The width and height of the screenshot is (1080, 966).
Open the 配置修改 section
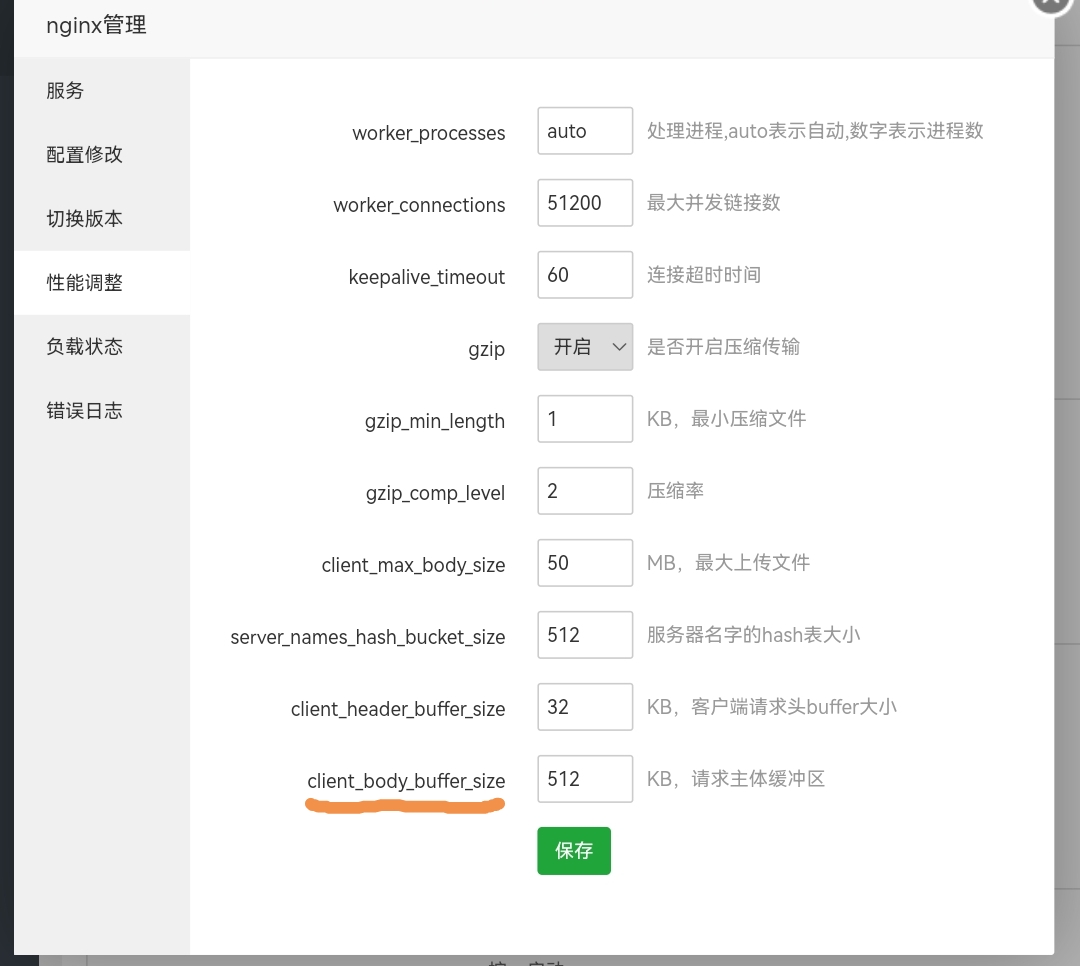[85, 154]
